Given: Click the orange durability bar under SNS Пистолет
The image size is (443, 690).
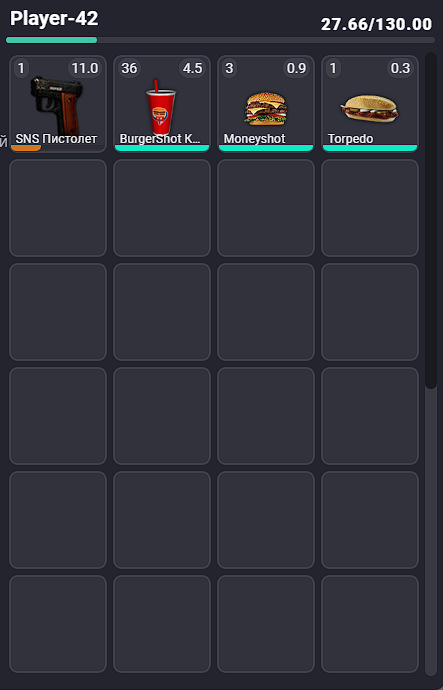Looking at the screenshot, I should [x=26, y=148].
